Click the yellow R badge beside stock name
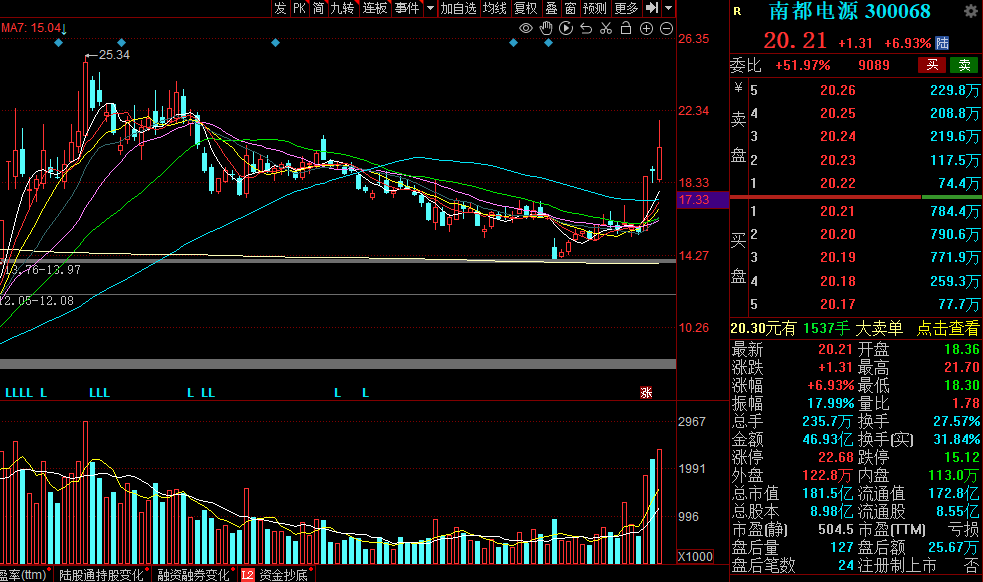Viewport: 983px width, 582px height. [737, 11]
